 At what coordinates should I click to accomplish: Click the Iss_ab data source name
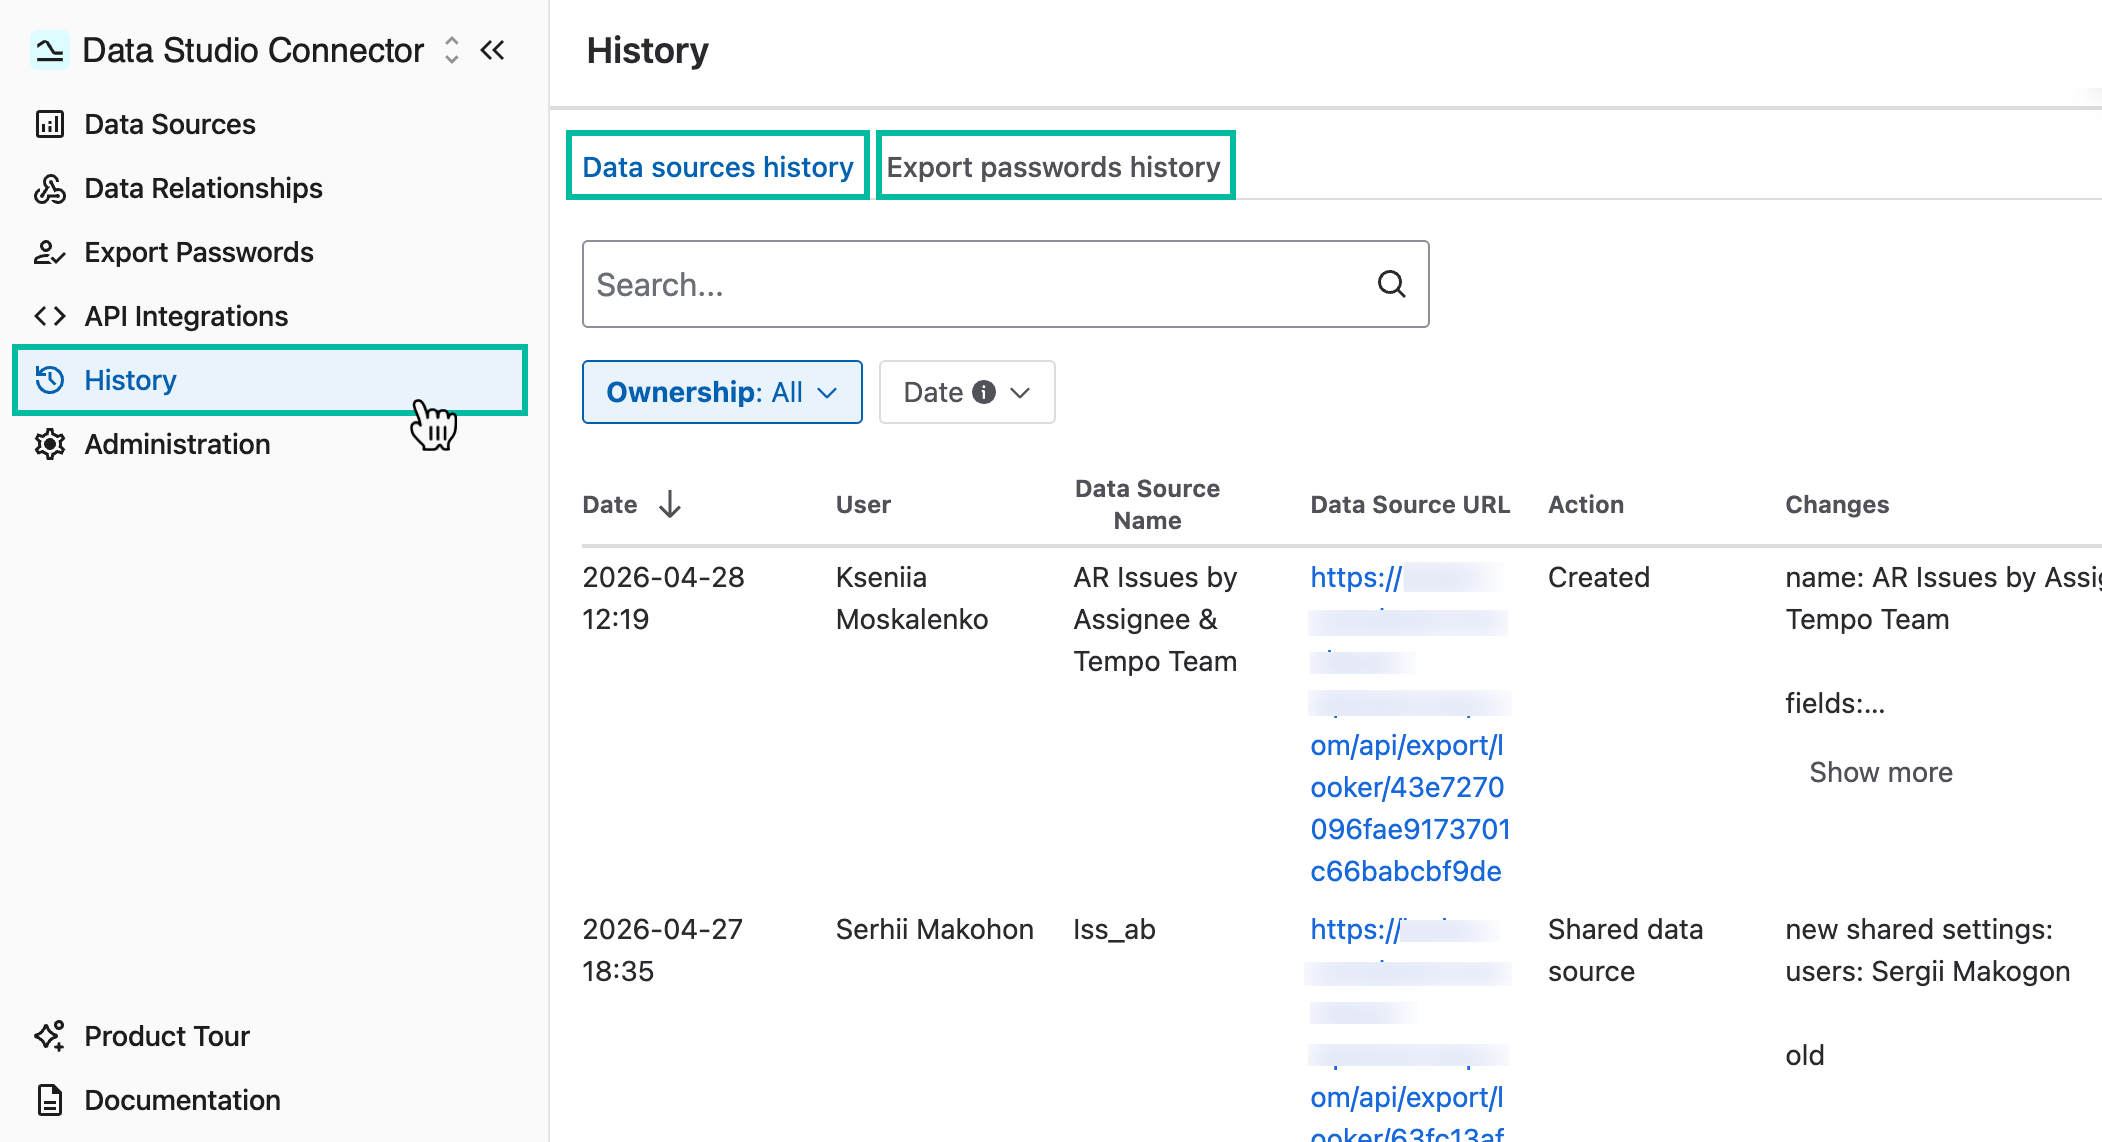1115,929
